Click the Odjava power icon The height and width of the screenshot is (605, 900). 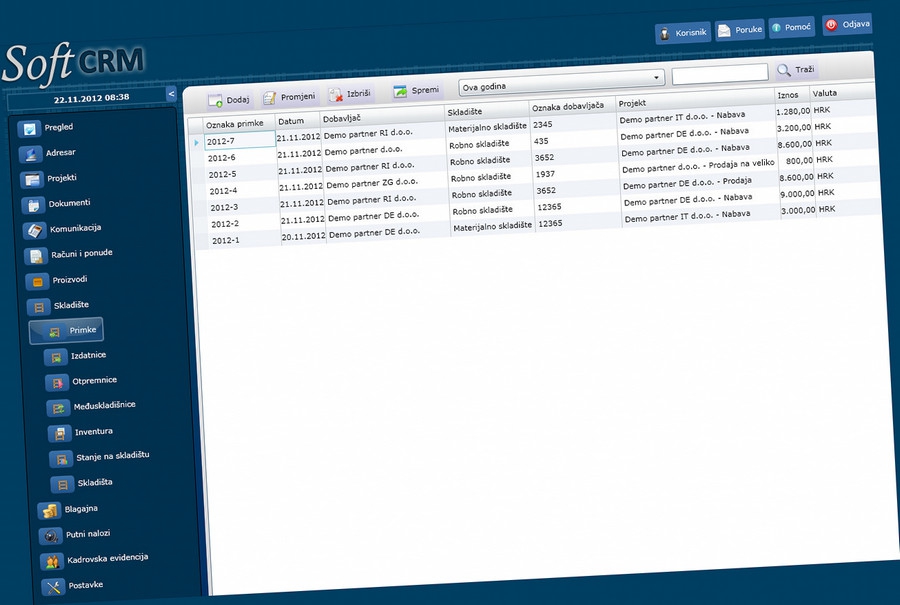[831, 25]
